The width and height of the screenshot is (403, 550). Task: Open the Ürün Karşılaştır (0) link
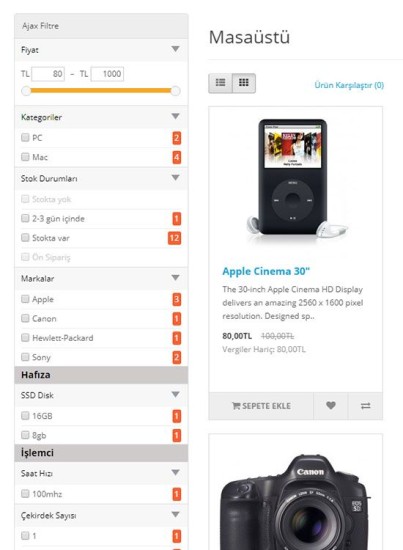point(349,85)
